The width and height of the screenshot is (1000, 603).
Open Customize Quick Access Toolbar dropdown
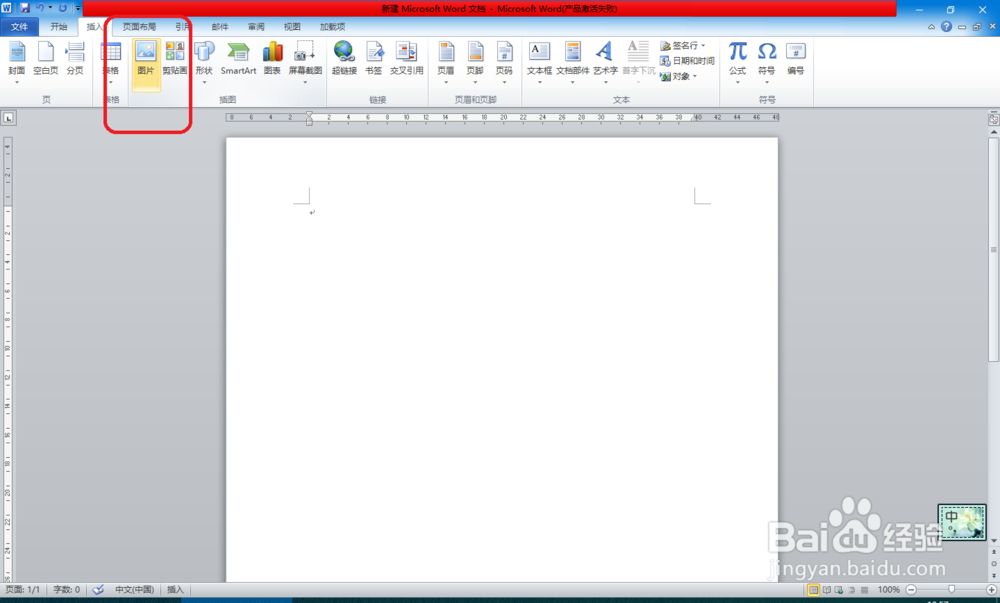coord(78,8)
